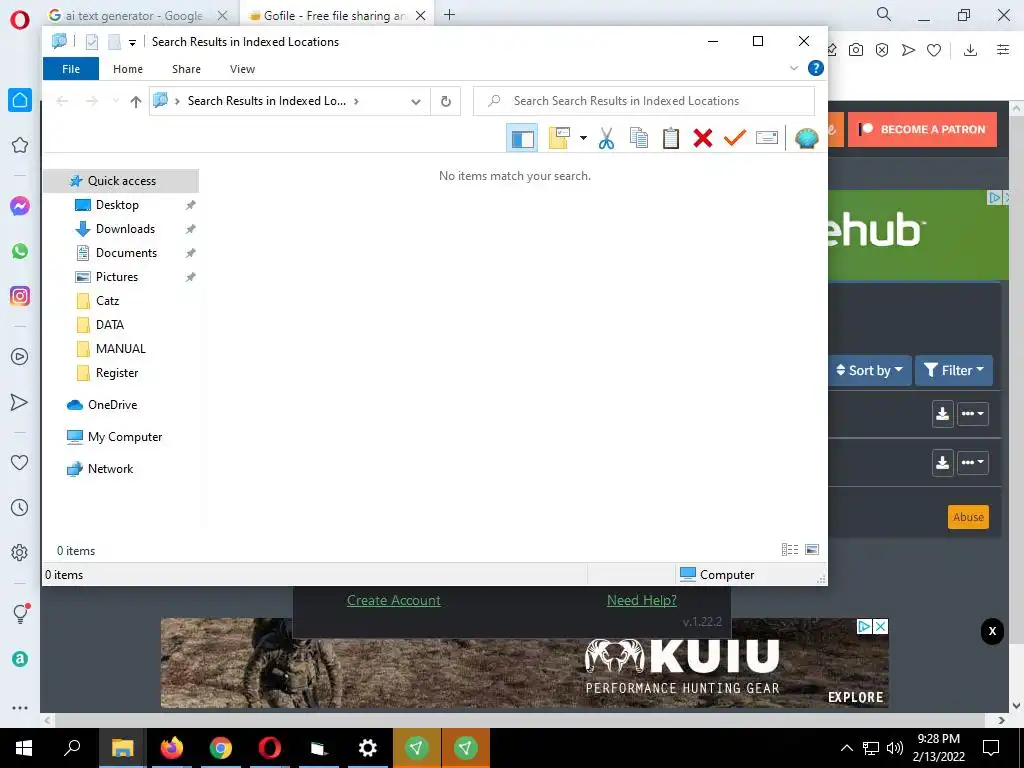Toggle the navigation pane toolbar button
Image resolution: width=1024 pixels, height=768 pixels.
522,138
